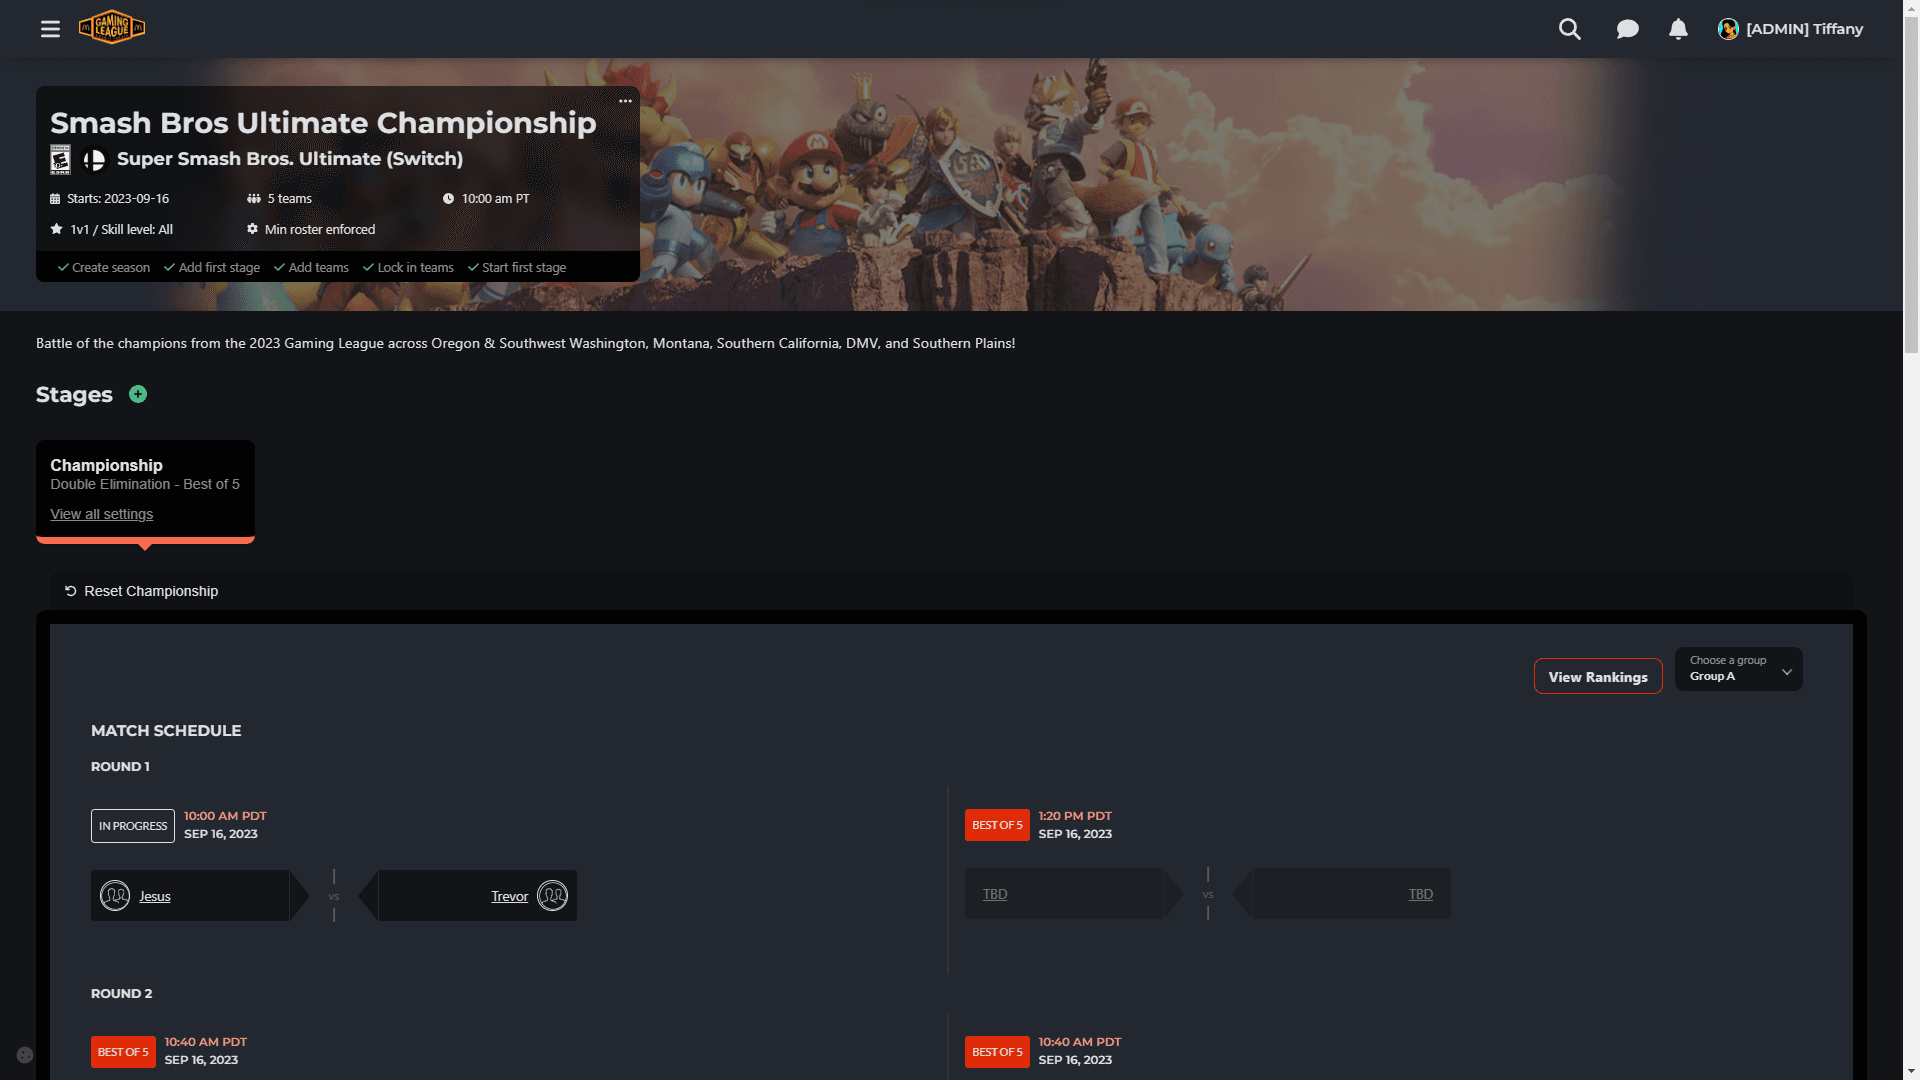Click the Jesus team avatar icon

coord(115,895)
